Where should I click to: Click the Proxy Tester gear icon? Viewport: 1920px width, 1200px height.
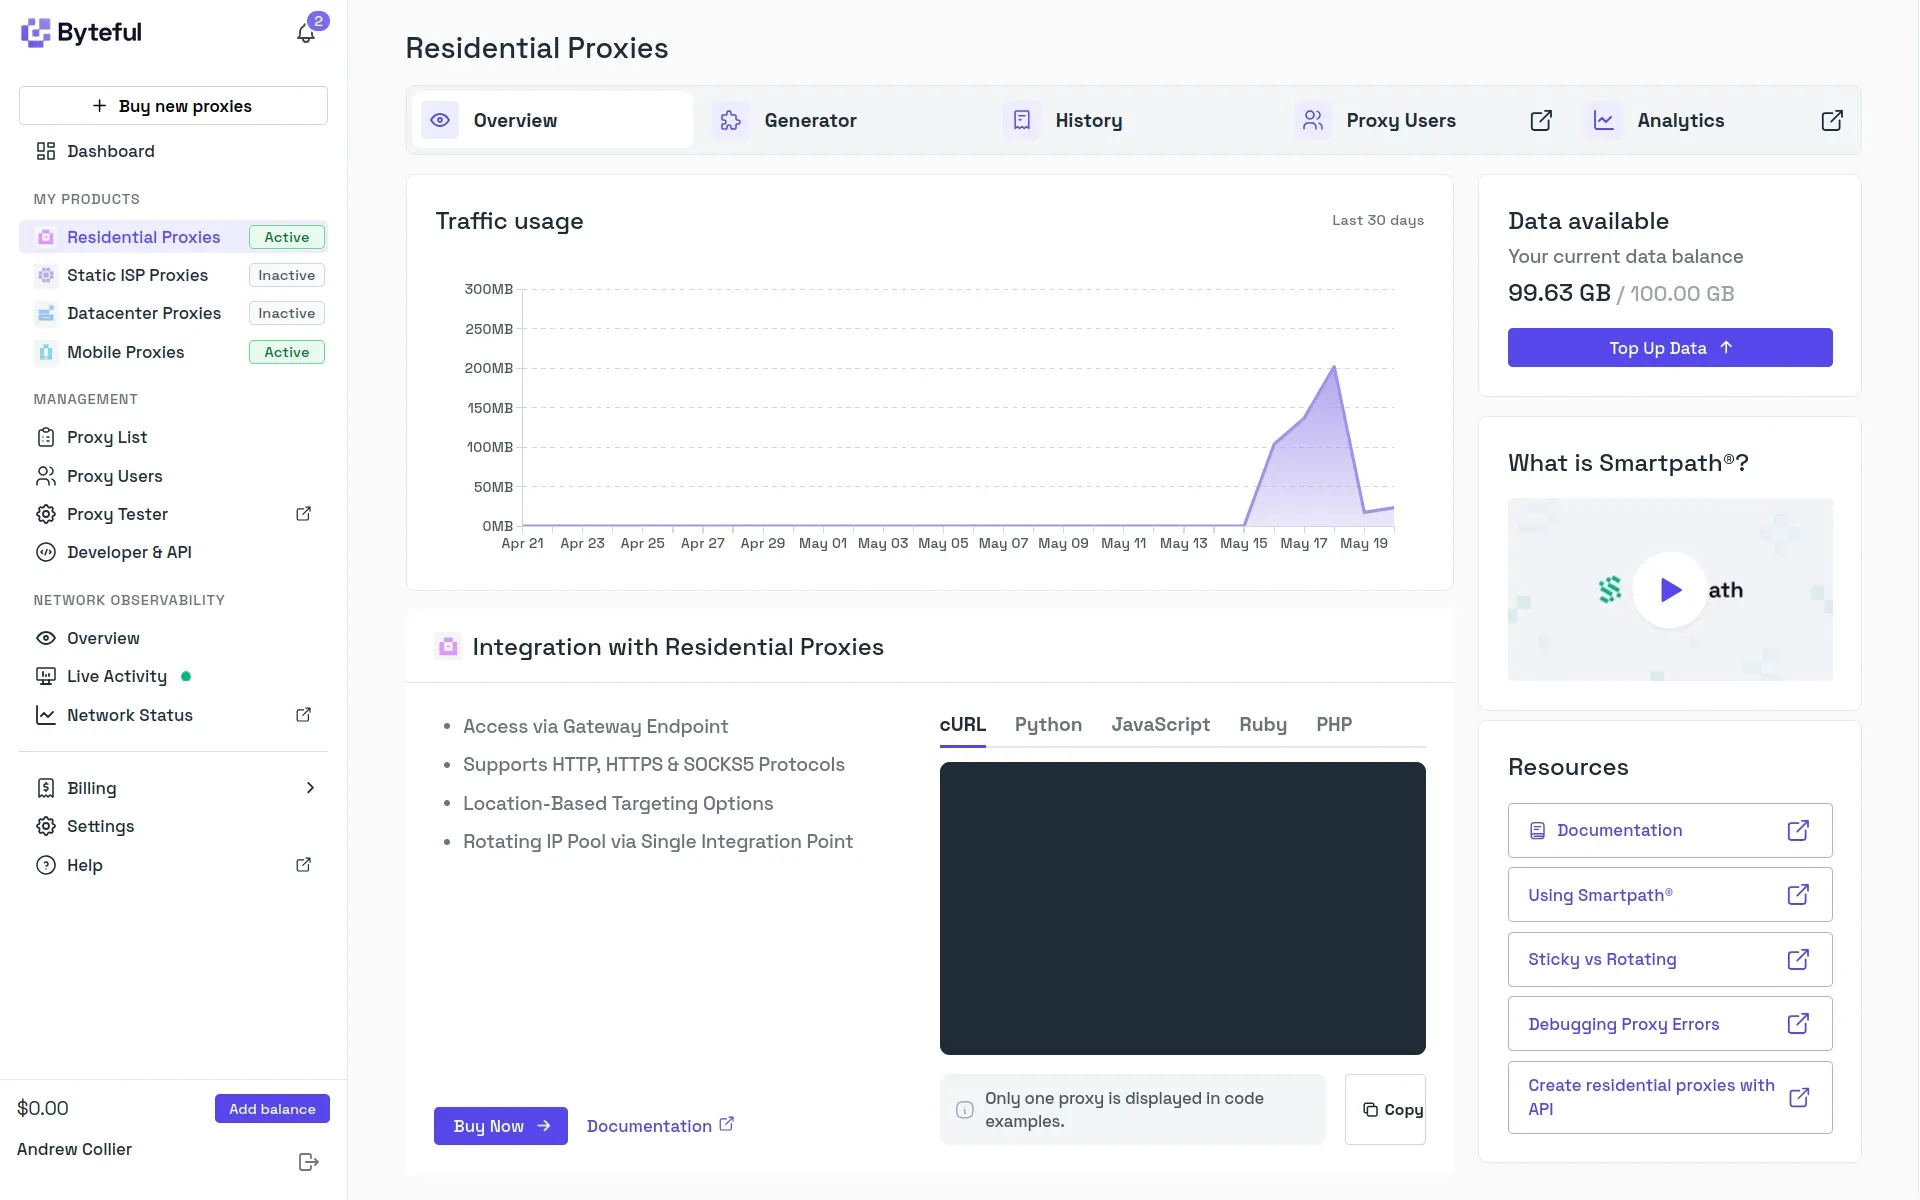[x=46, y=514]
